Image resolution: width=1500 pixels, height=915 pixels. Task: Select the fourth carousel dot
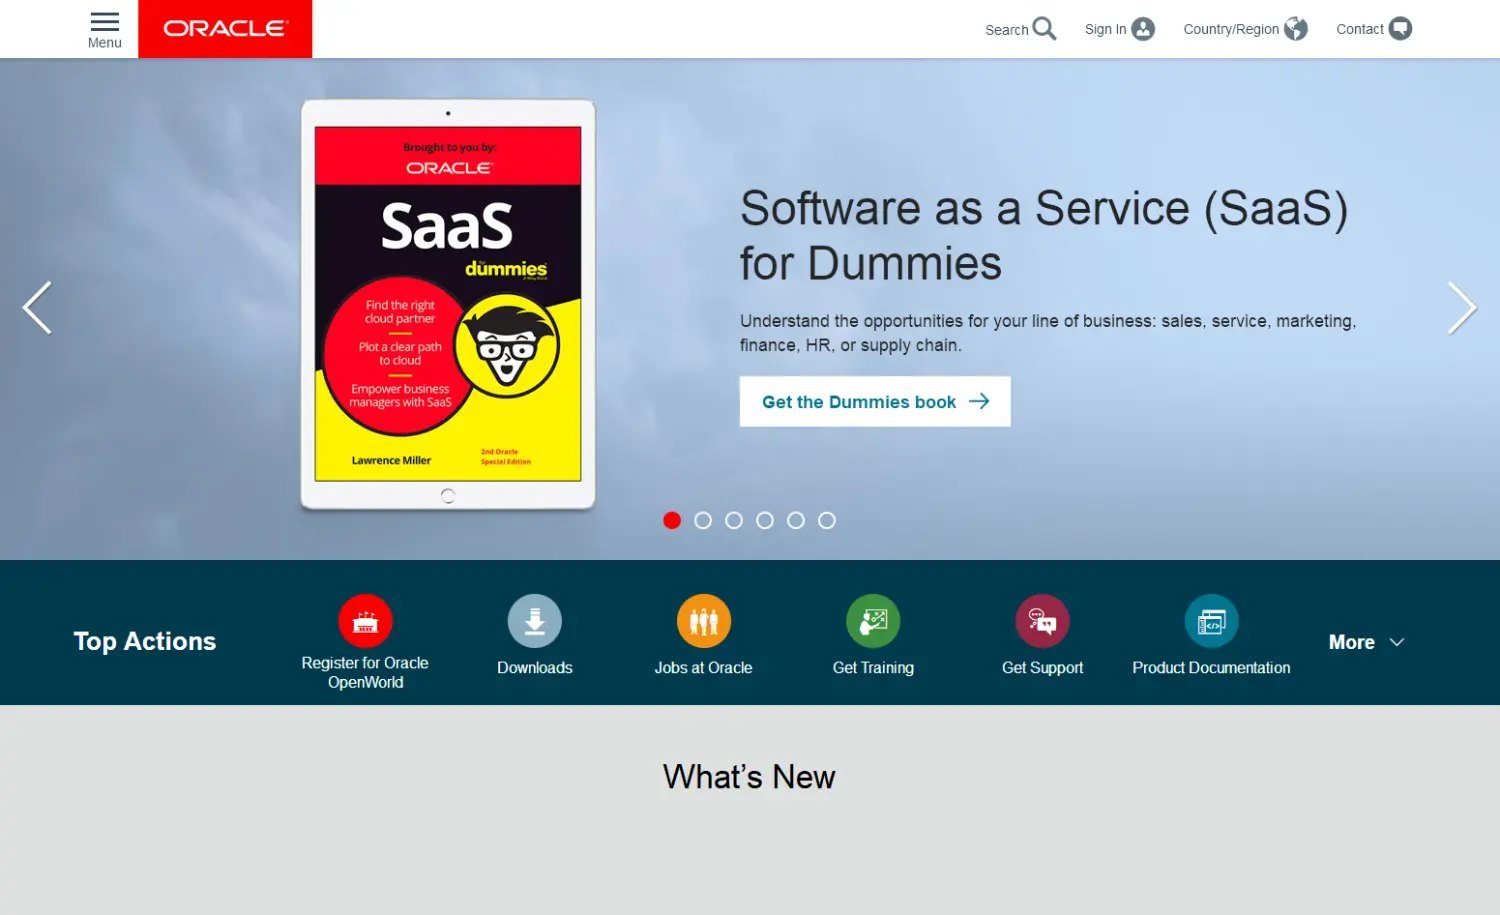tap(765, 520)
